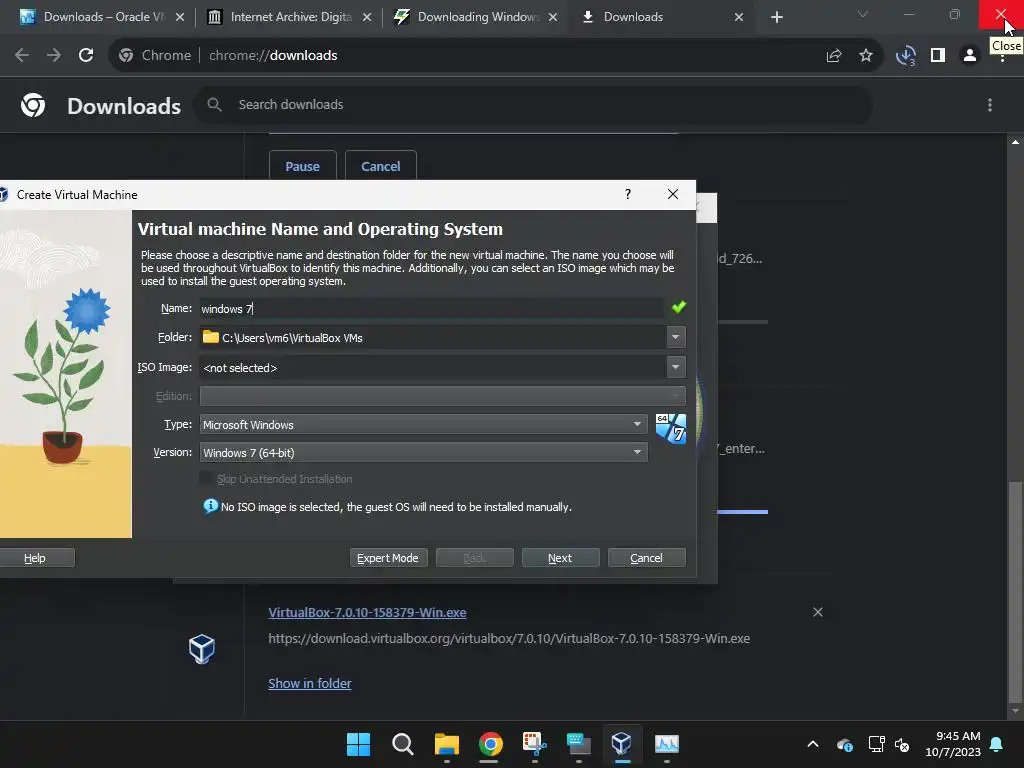This screenshot has width=1024, height=768.
Task: Switch to Downloads – Oracle VM tab
Action: (101, 17)
